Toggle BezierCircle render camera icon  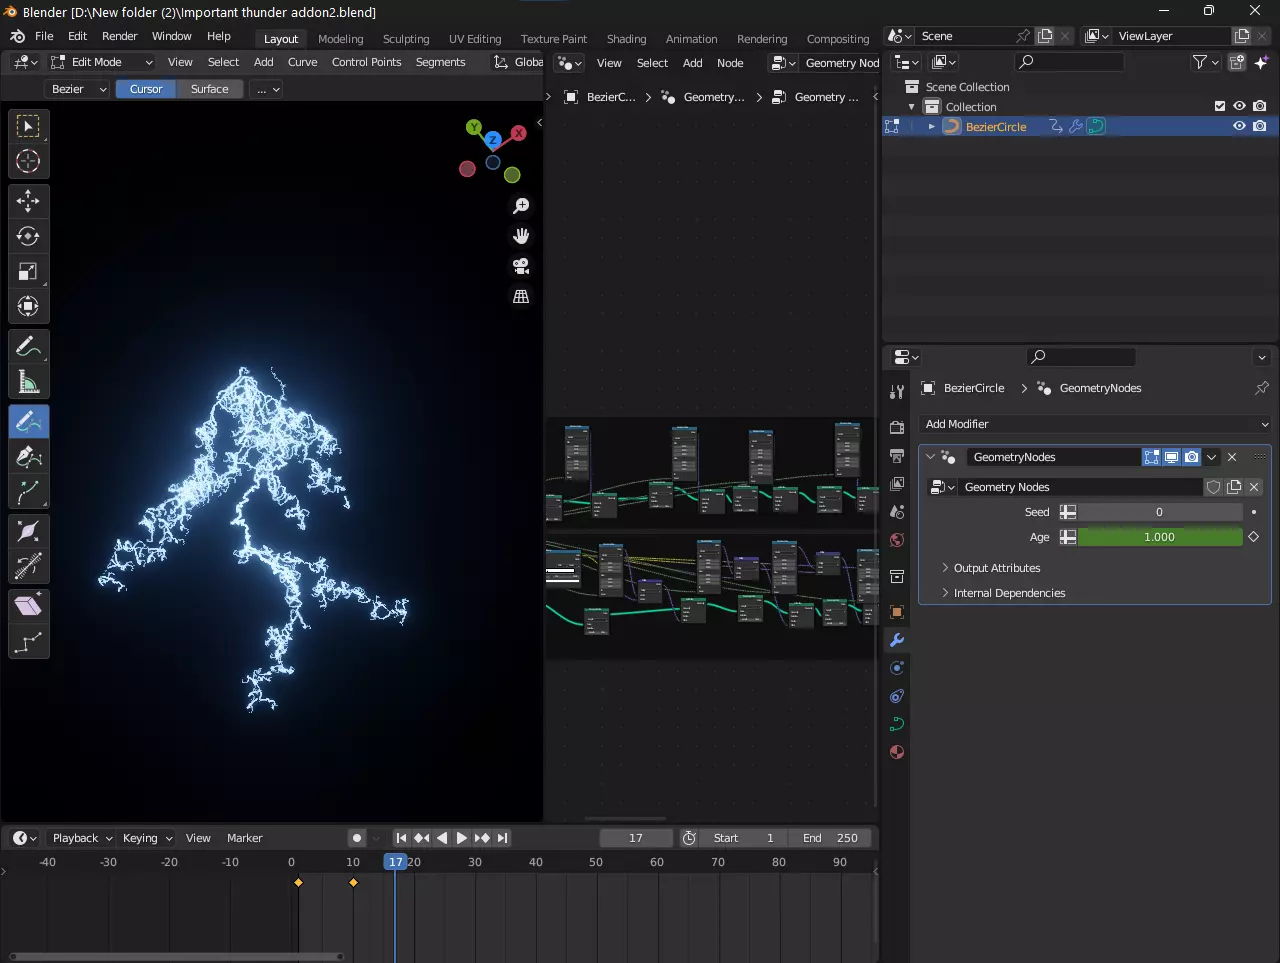pyautogui.click(x=1259, y=126)
